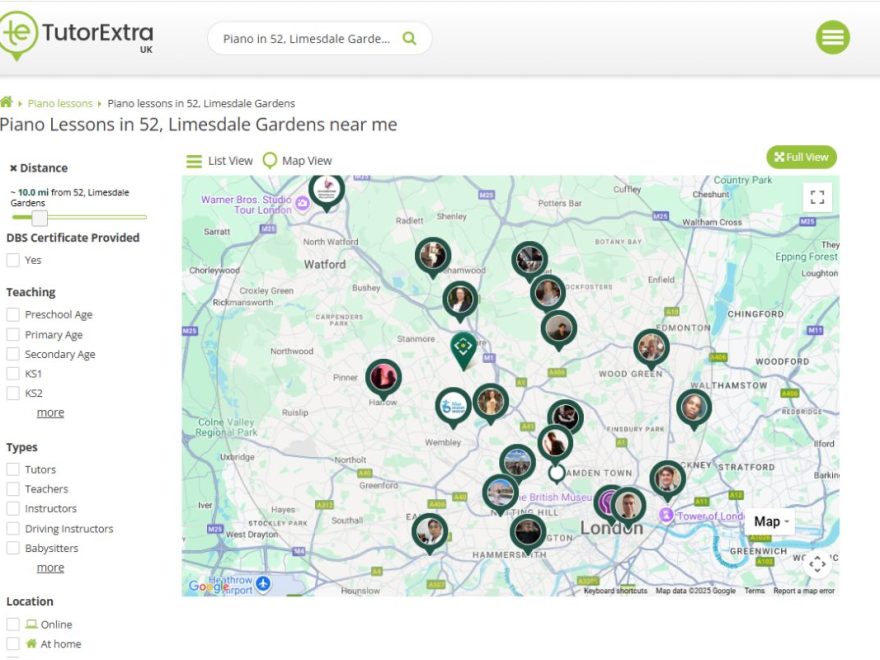Remove the Distance filter with x icon
880x660 pixels.
[13, 168]
